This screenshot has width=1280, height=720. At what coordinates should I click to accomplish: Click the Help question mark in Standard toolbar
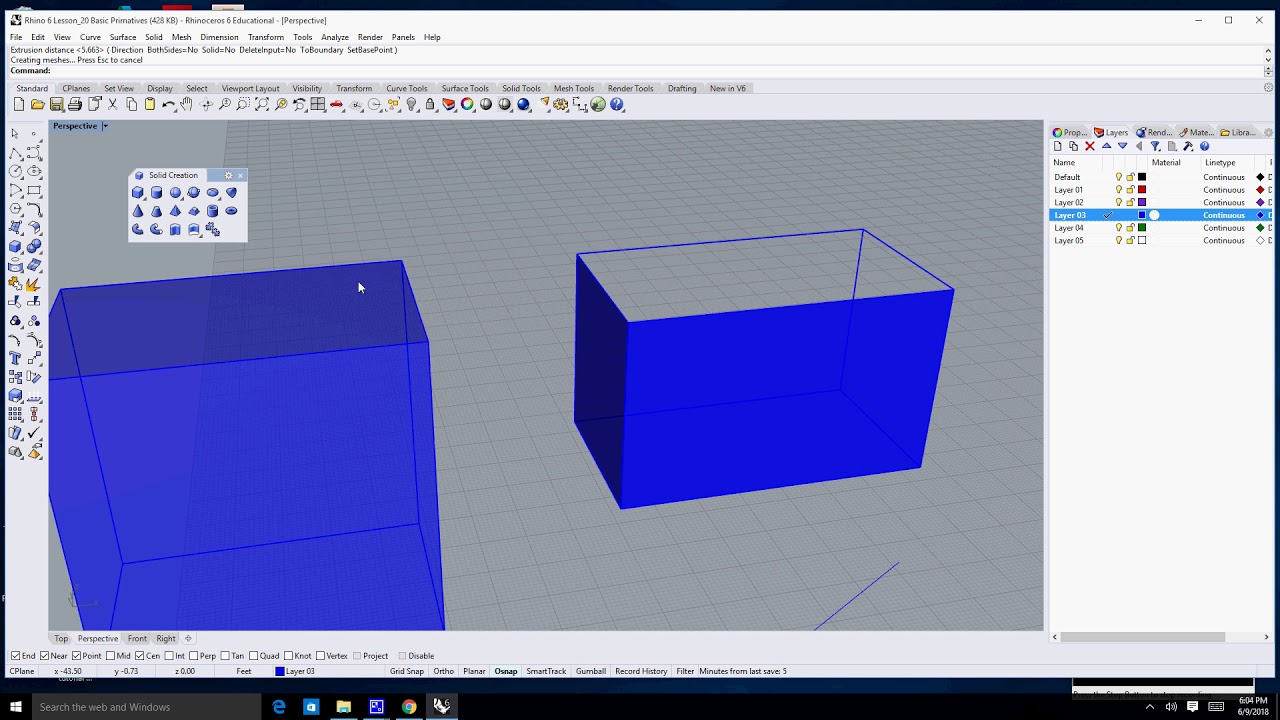[x=617, y=104]
